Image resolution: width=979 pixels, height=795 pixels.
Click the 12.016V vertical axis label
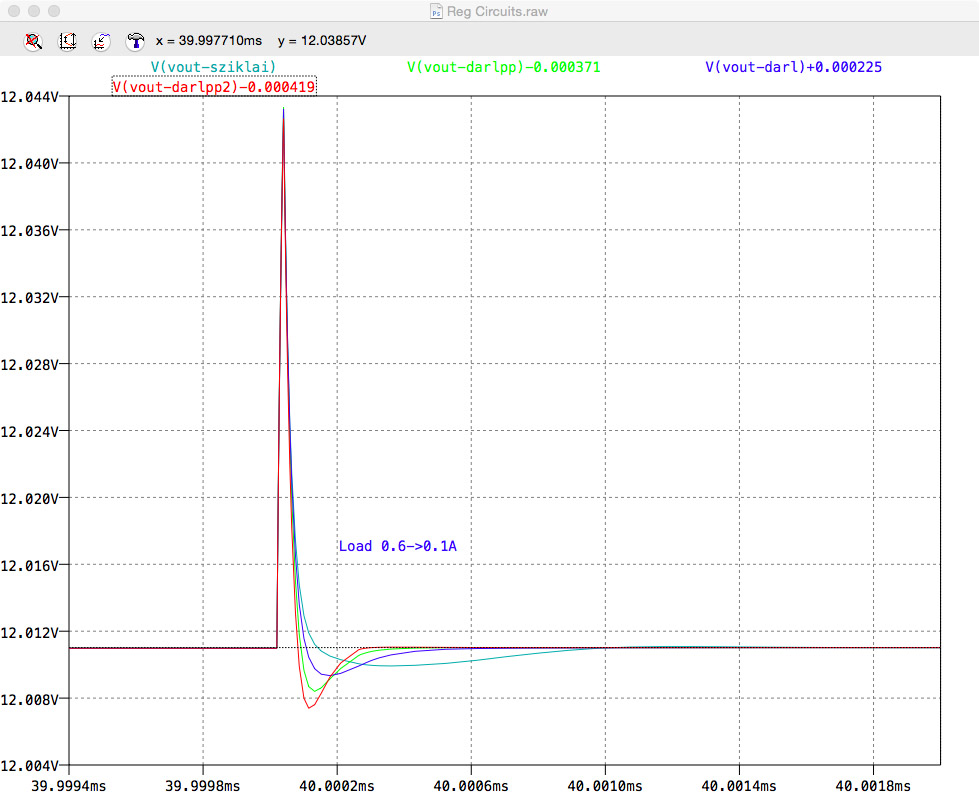tap(29, 565)
